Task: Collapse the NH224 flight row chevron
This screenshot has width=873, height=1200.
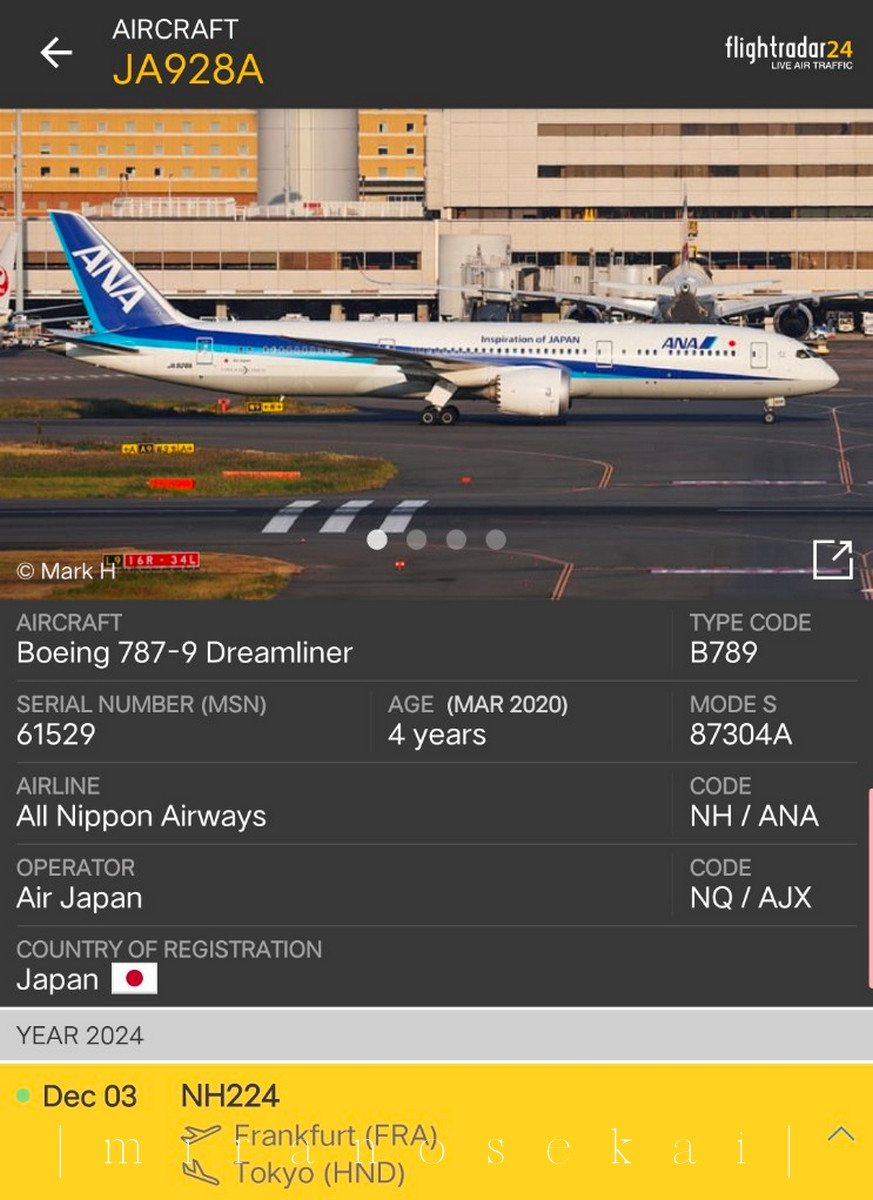Action: coord(841,1133)
